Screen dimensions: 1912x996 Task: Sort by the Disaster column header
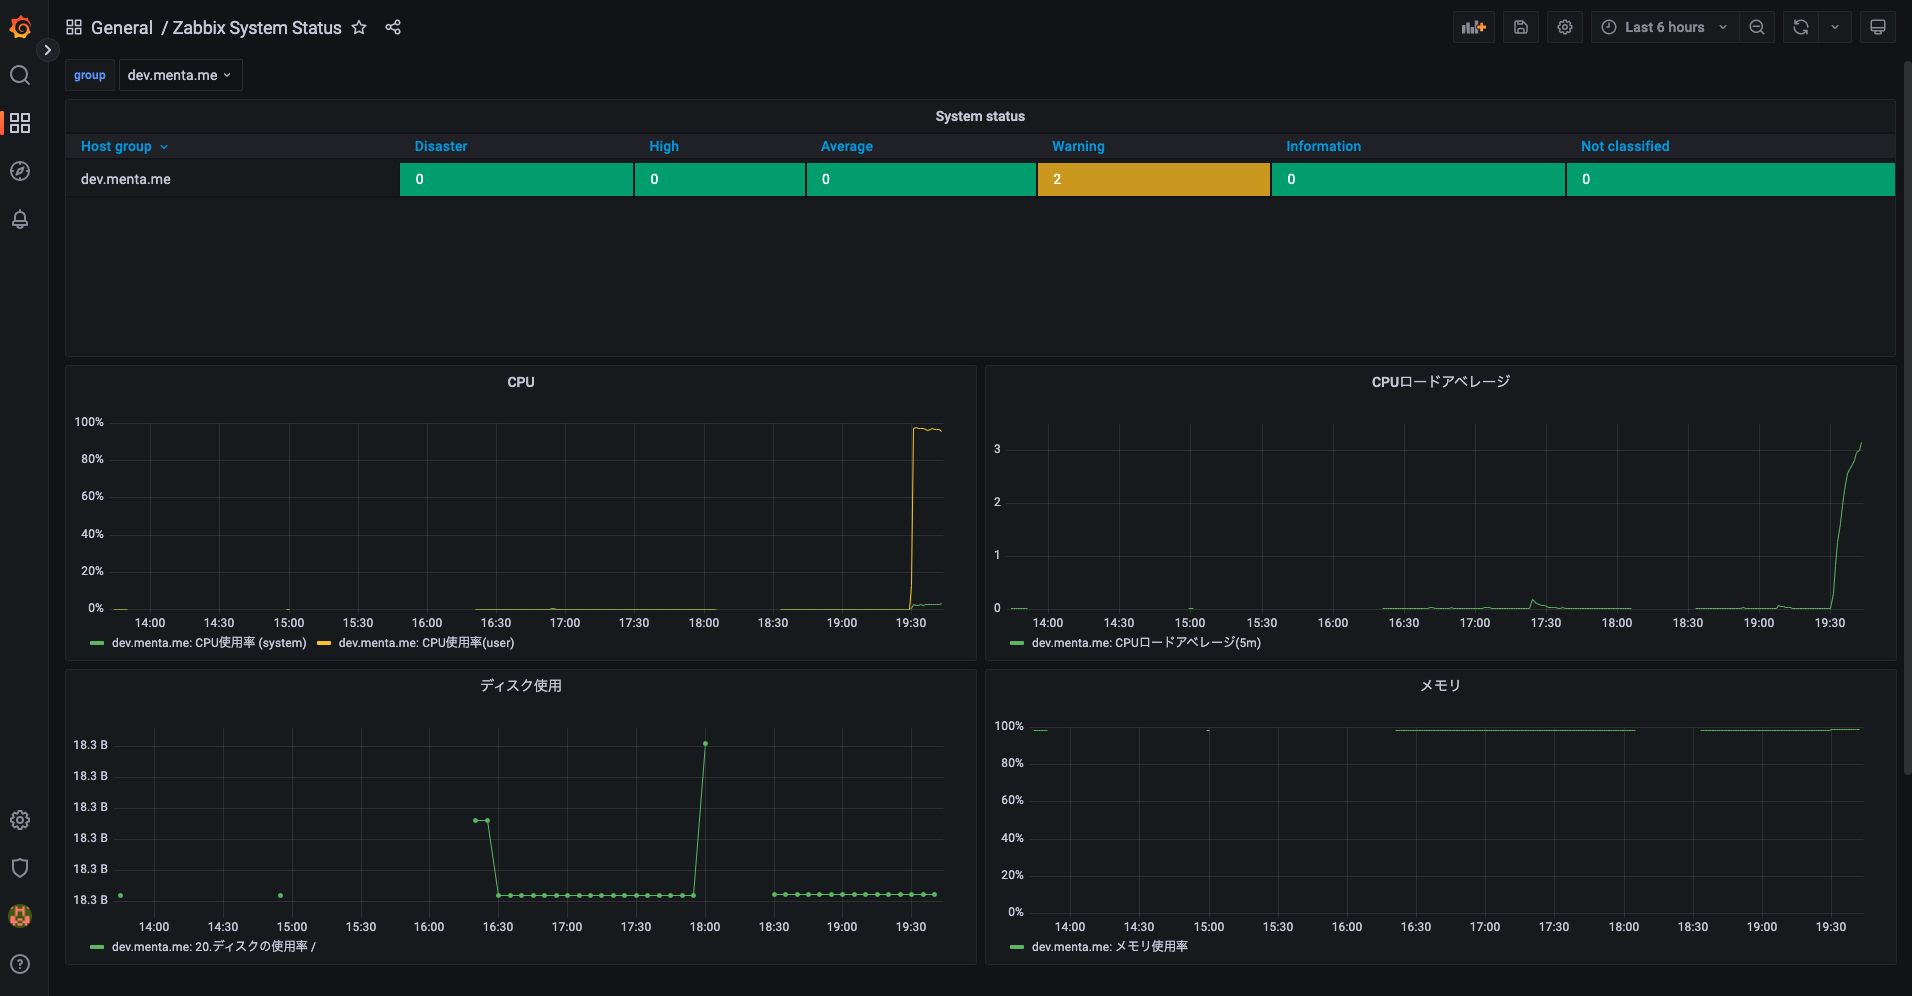(441, 146)
